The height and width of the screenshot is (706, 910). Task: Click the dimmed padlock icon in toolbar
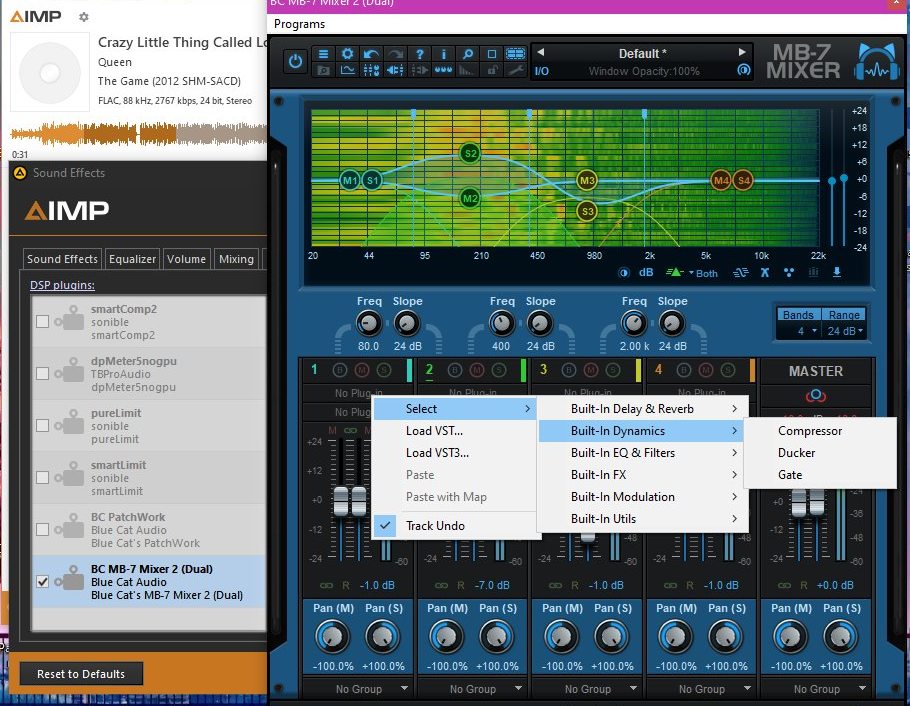point(492,70)
